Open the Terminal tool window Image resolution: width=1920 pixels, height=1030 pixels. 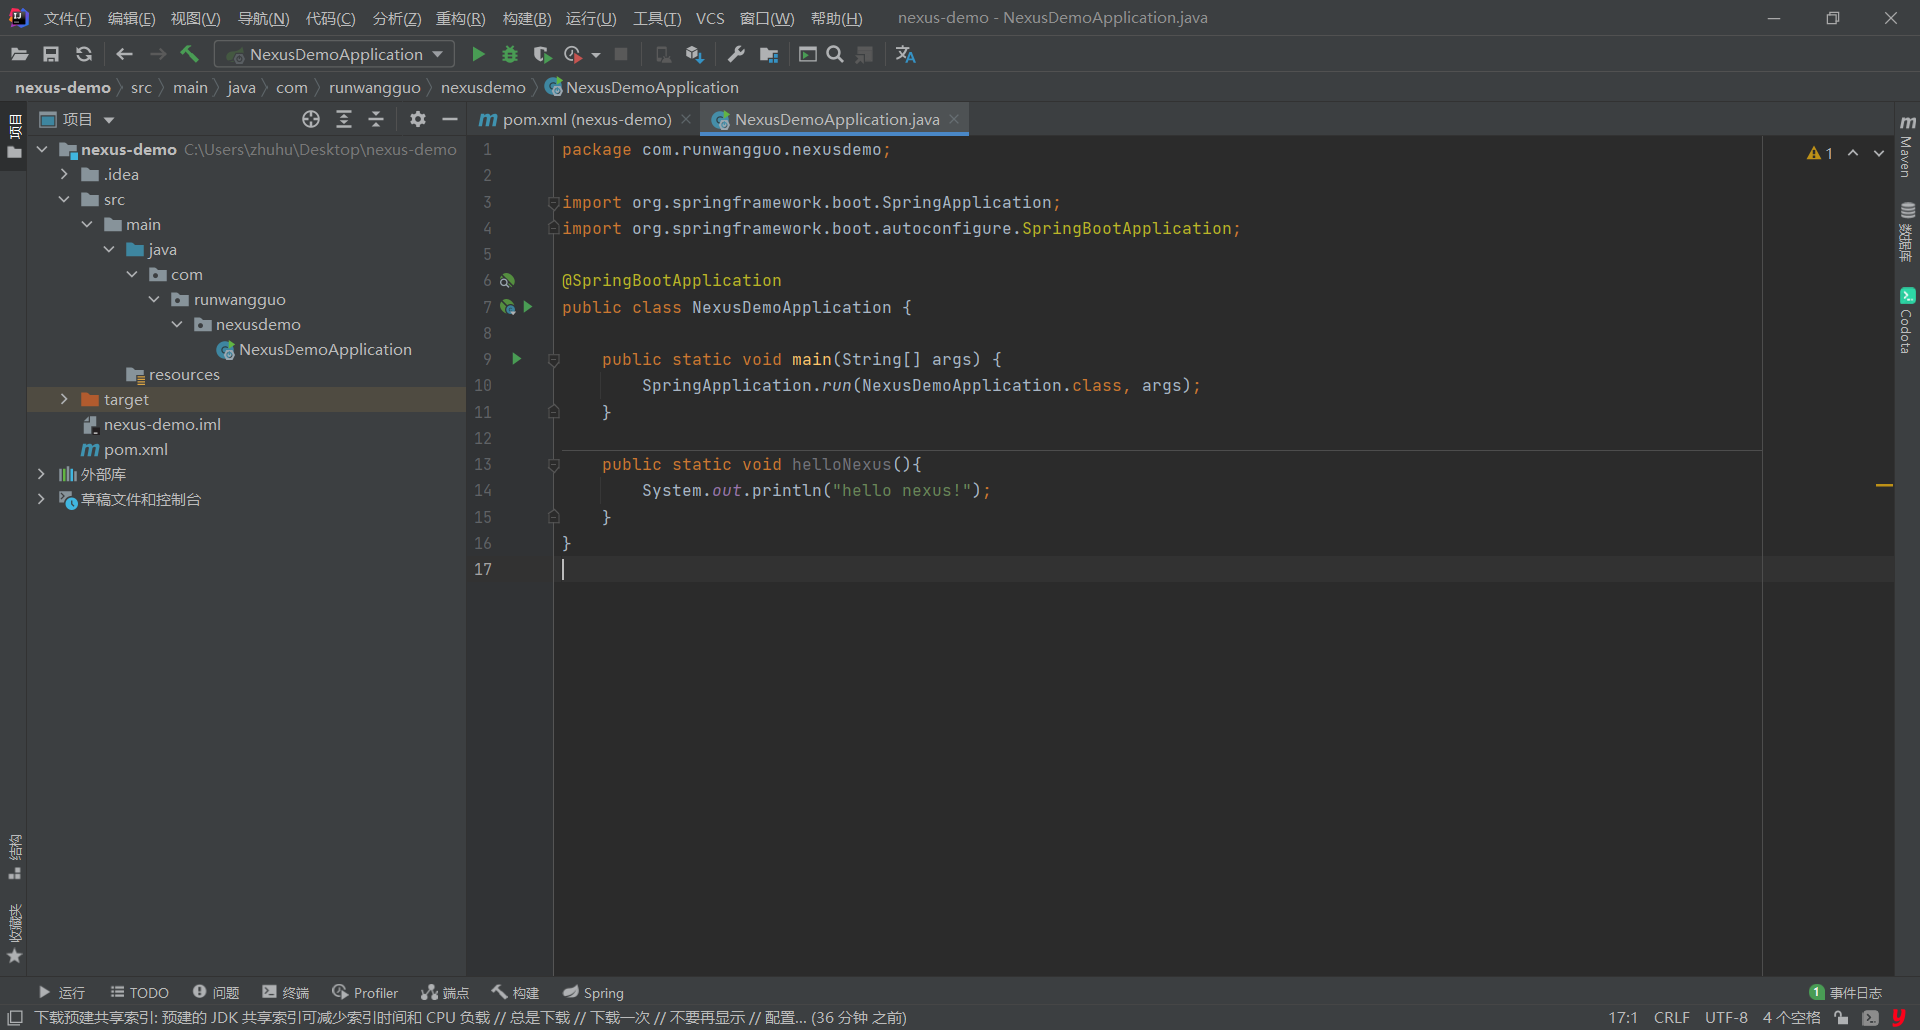[286, 993]
